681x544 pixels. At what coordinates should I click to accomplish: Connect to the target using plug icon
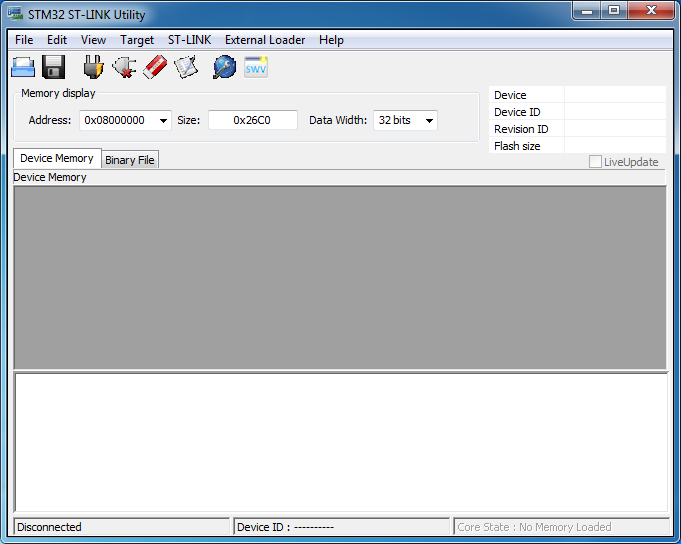[93, 67]
